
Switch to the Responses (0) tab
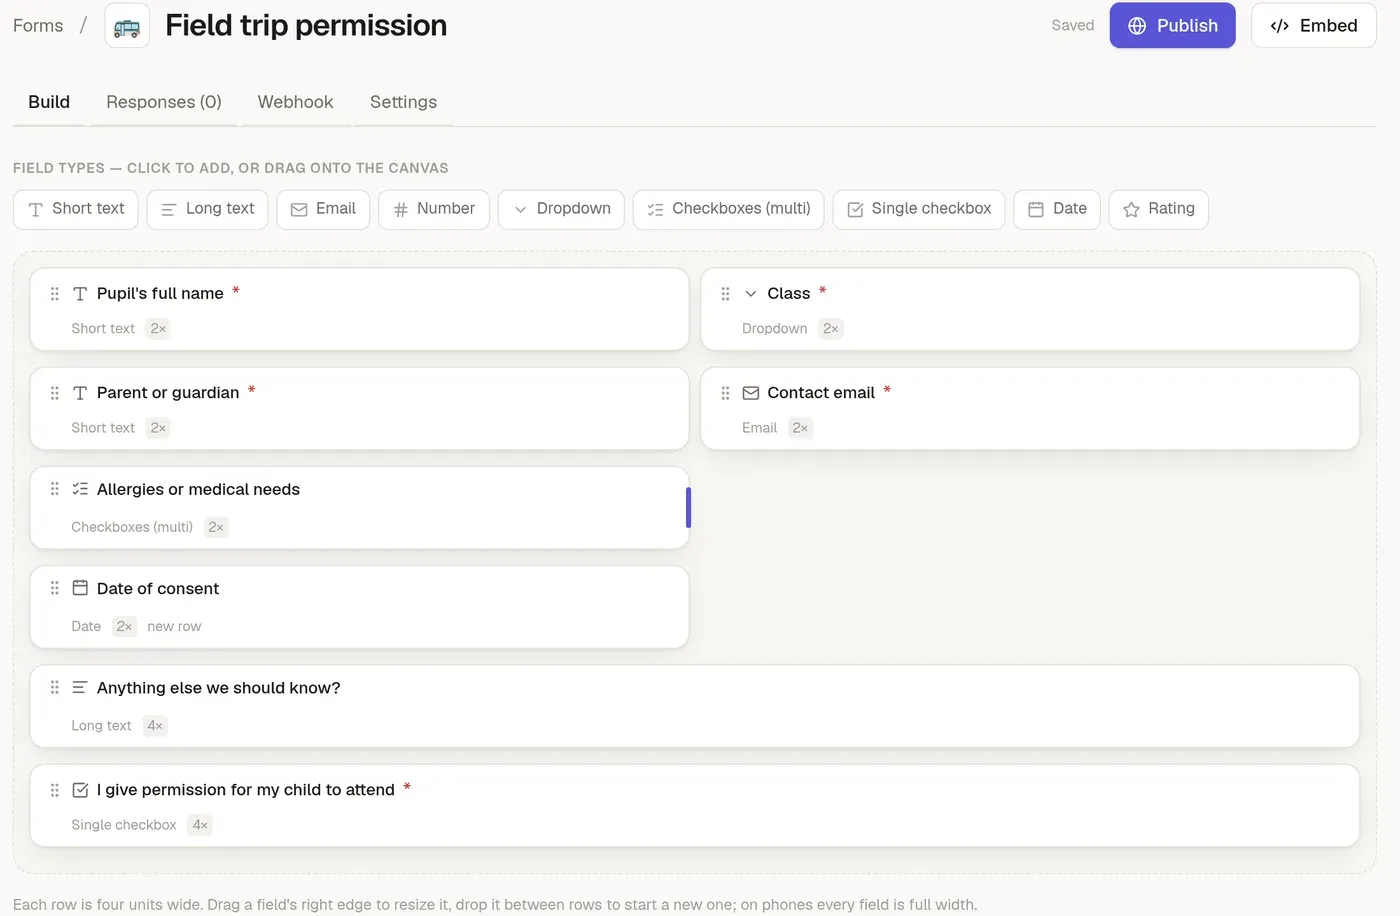click(x=164, y=102)
